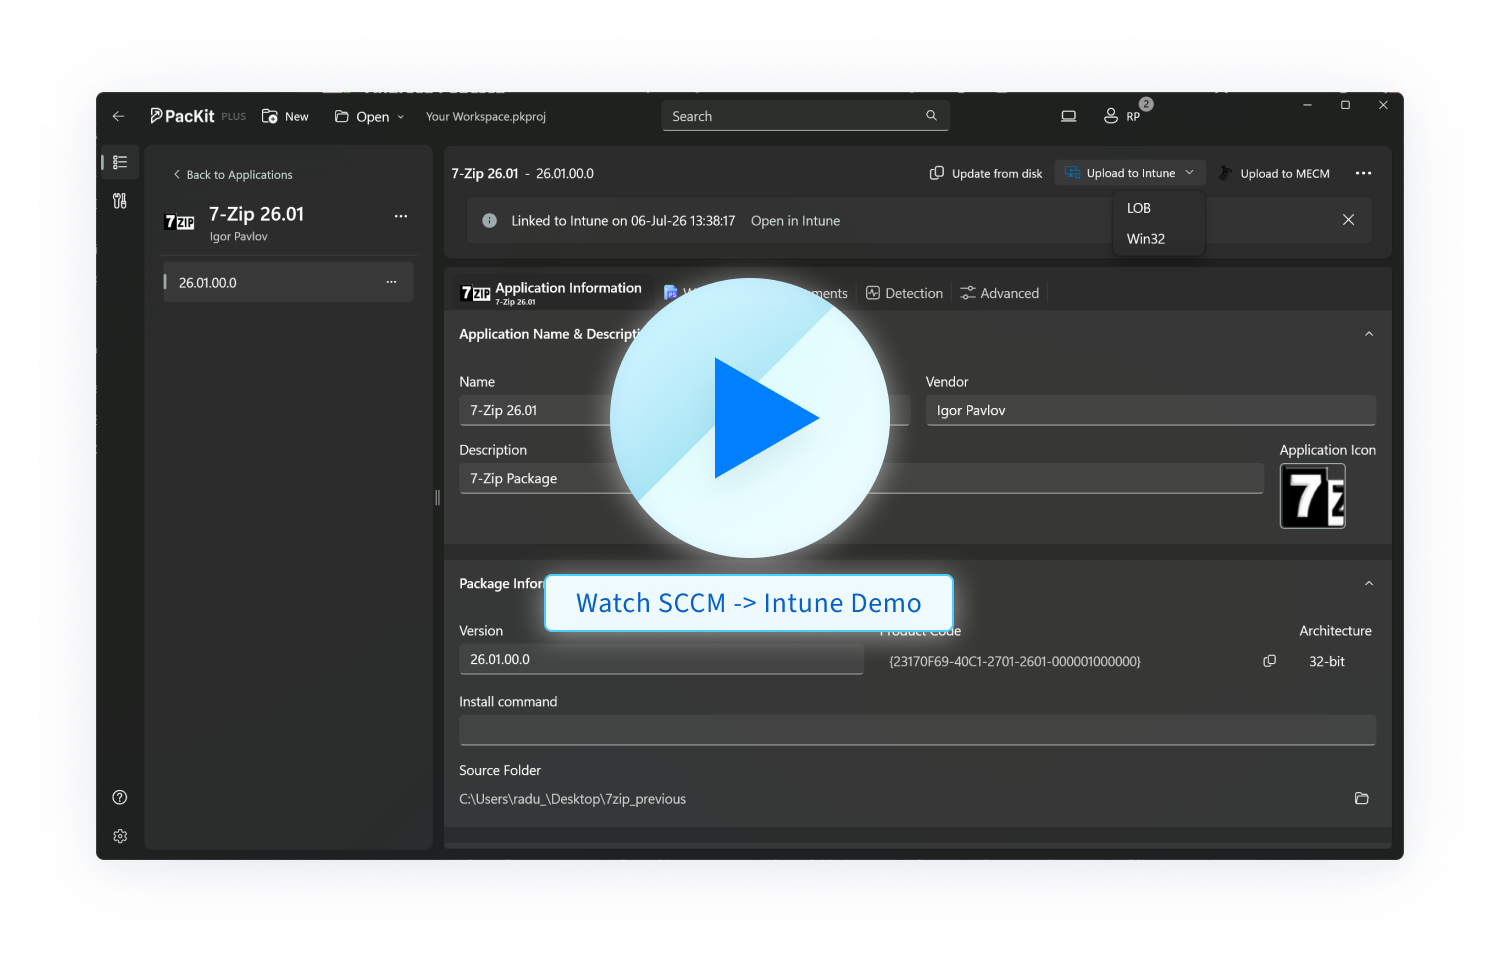
Task: Play the SCCM to Intune demo video
Action: pyautogui.click(x=750, y=418)
